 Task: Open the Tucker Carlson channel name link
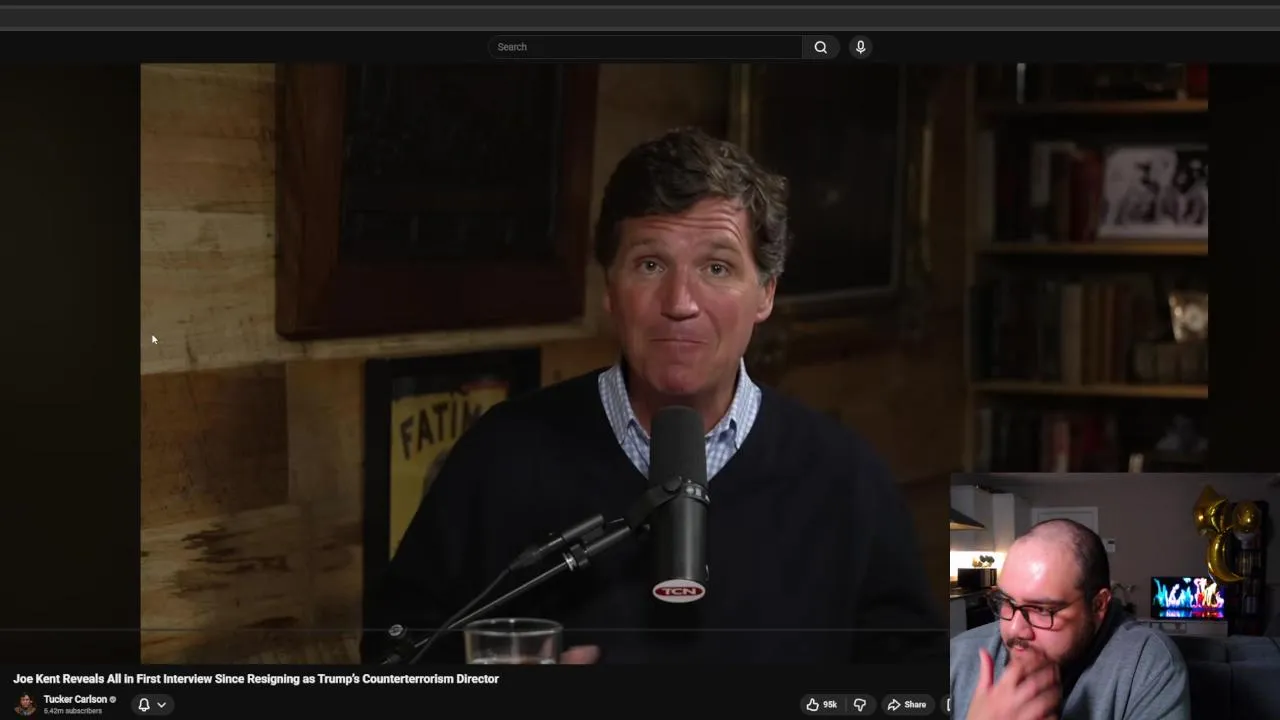tap(75, 700)
